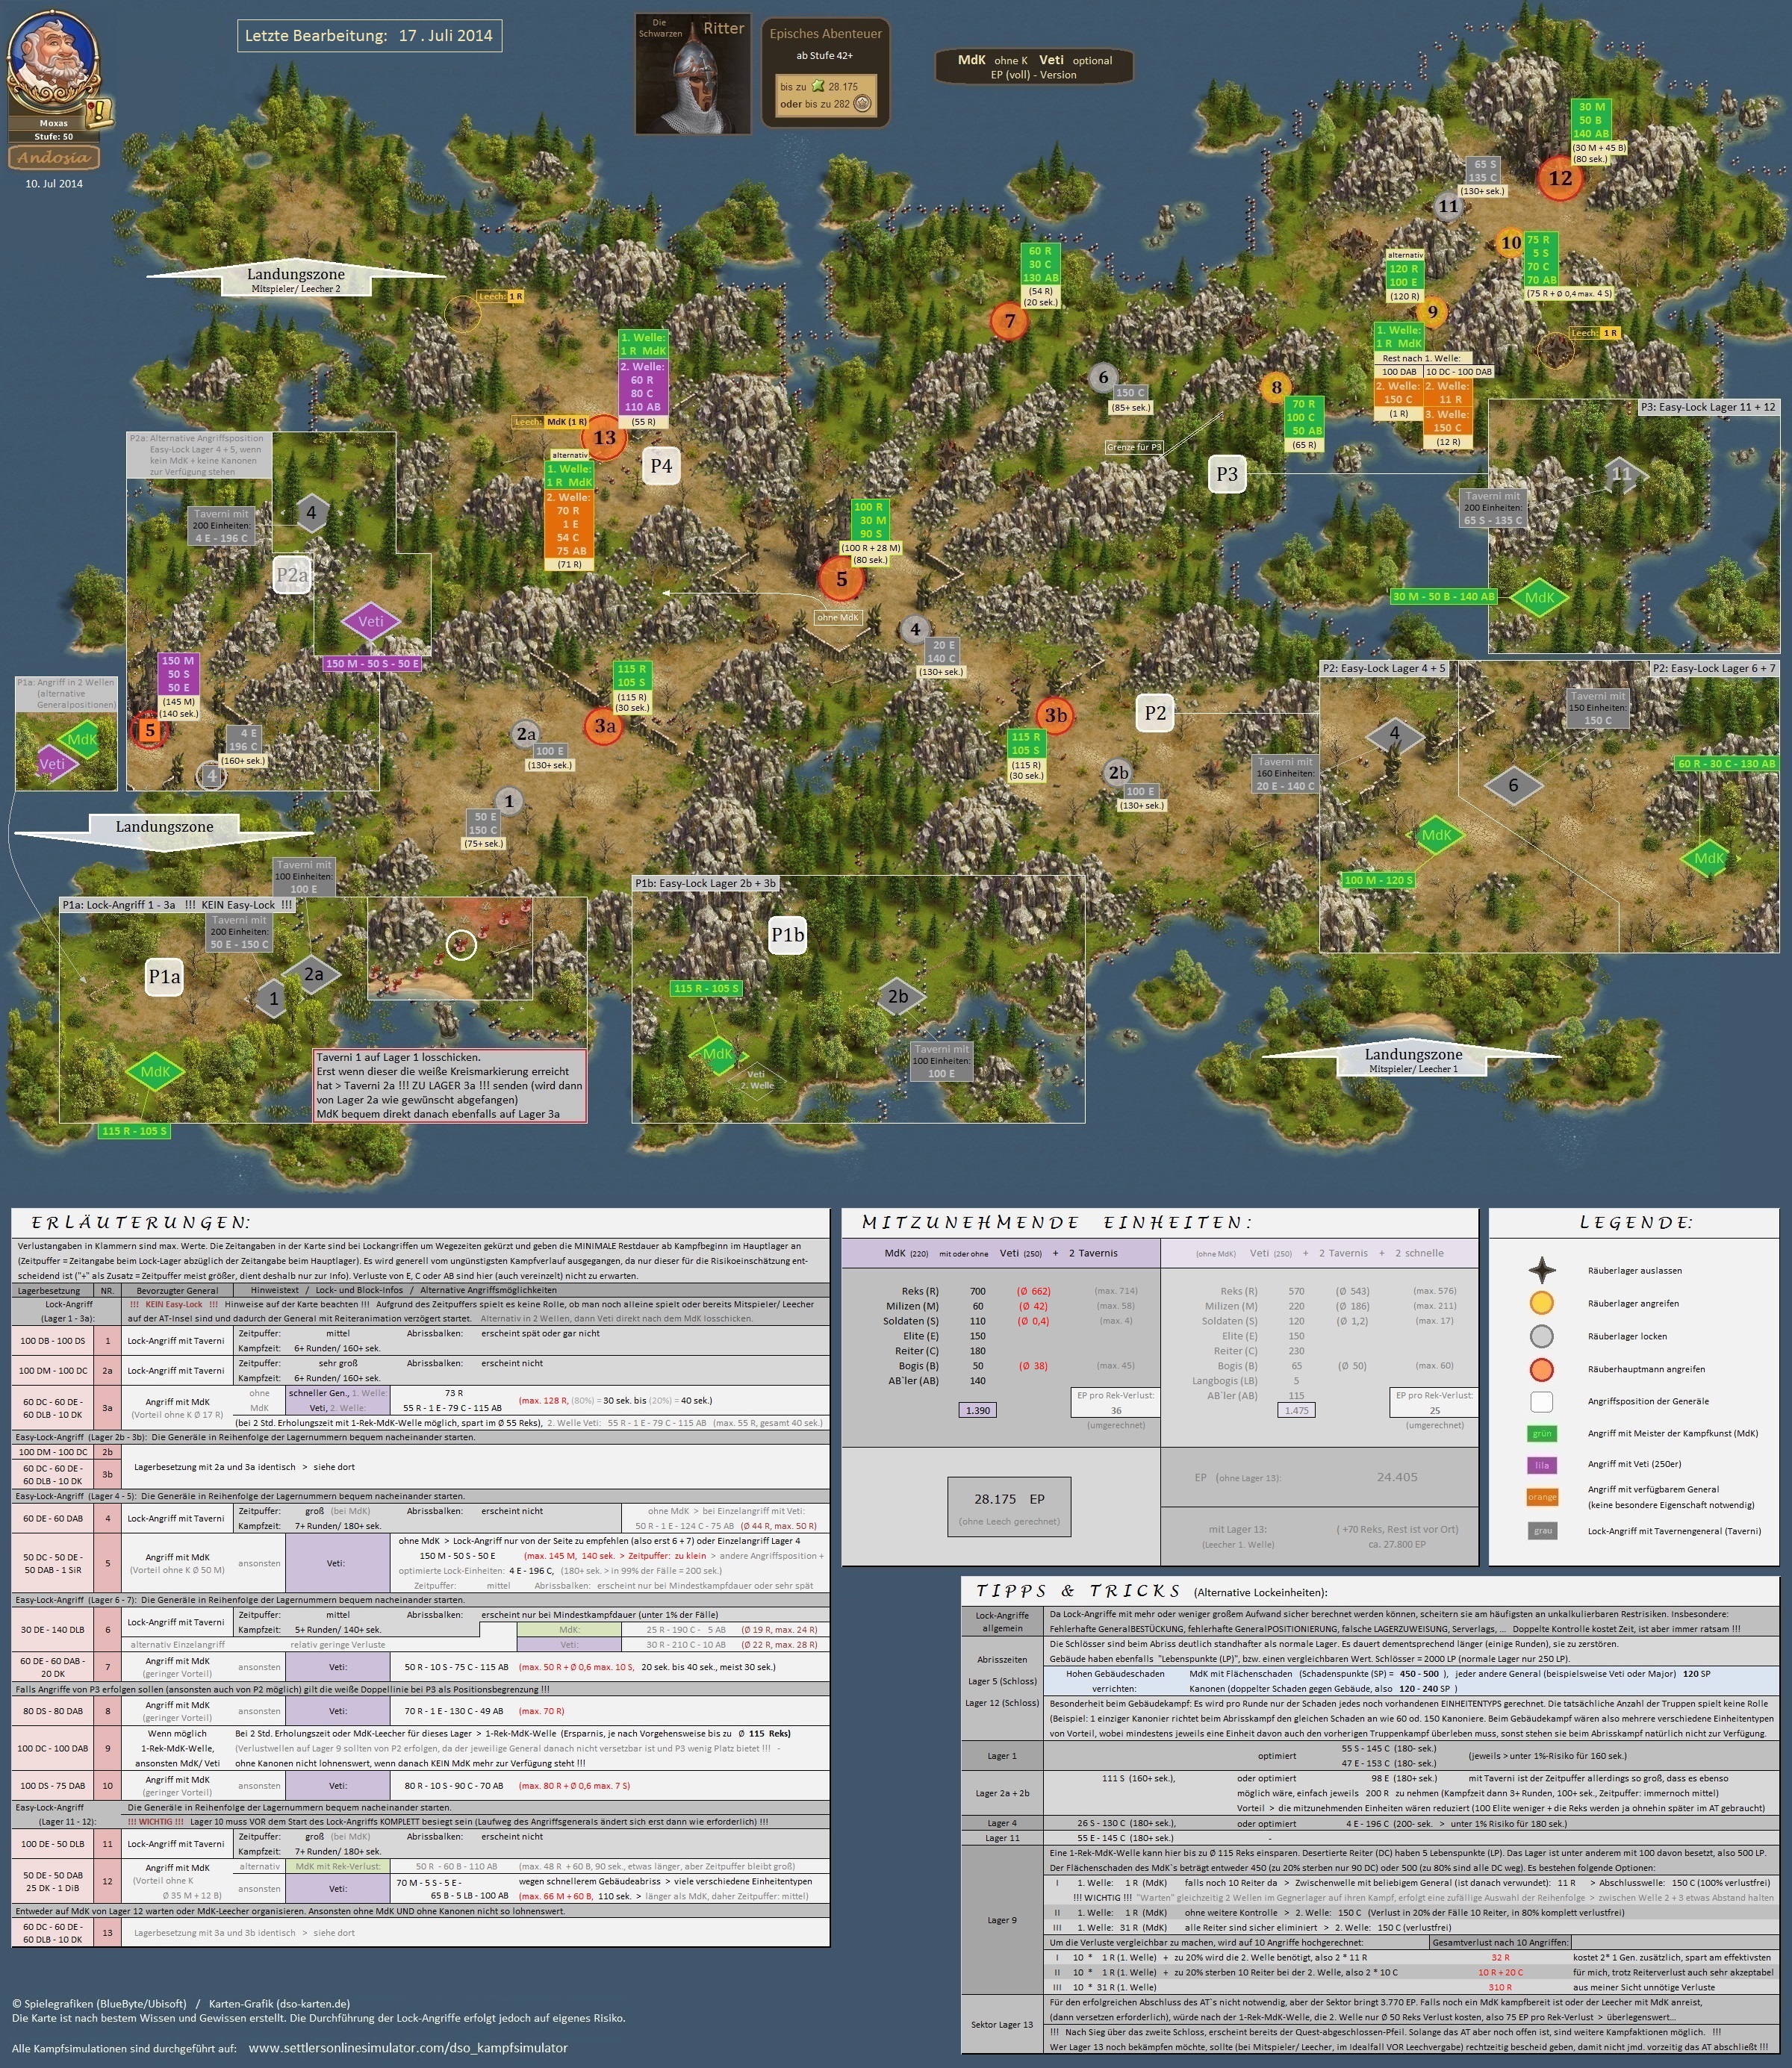
Task: Select the P4 general position label
Action: (x=661, y=465)
